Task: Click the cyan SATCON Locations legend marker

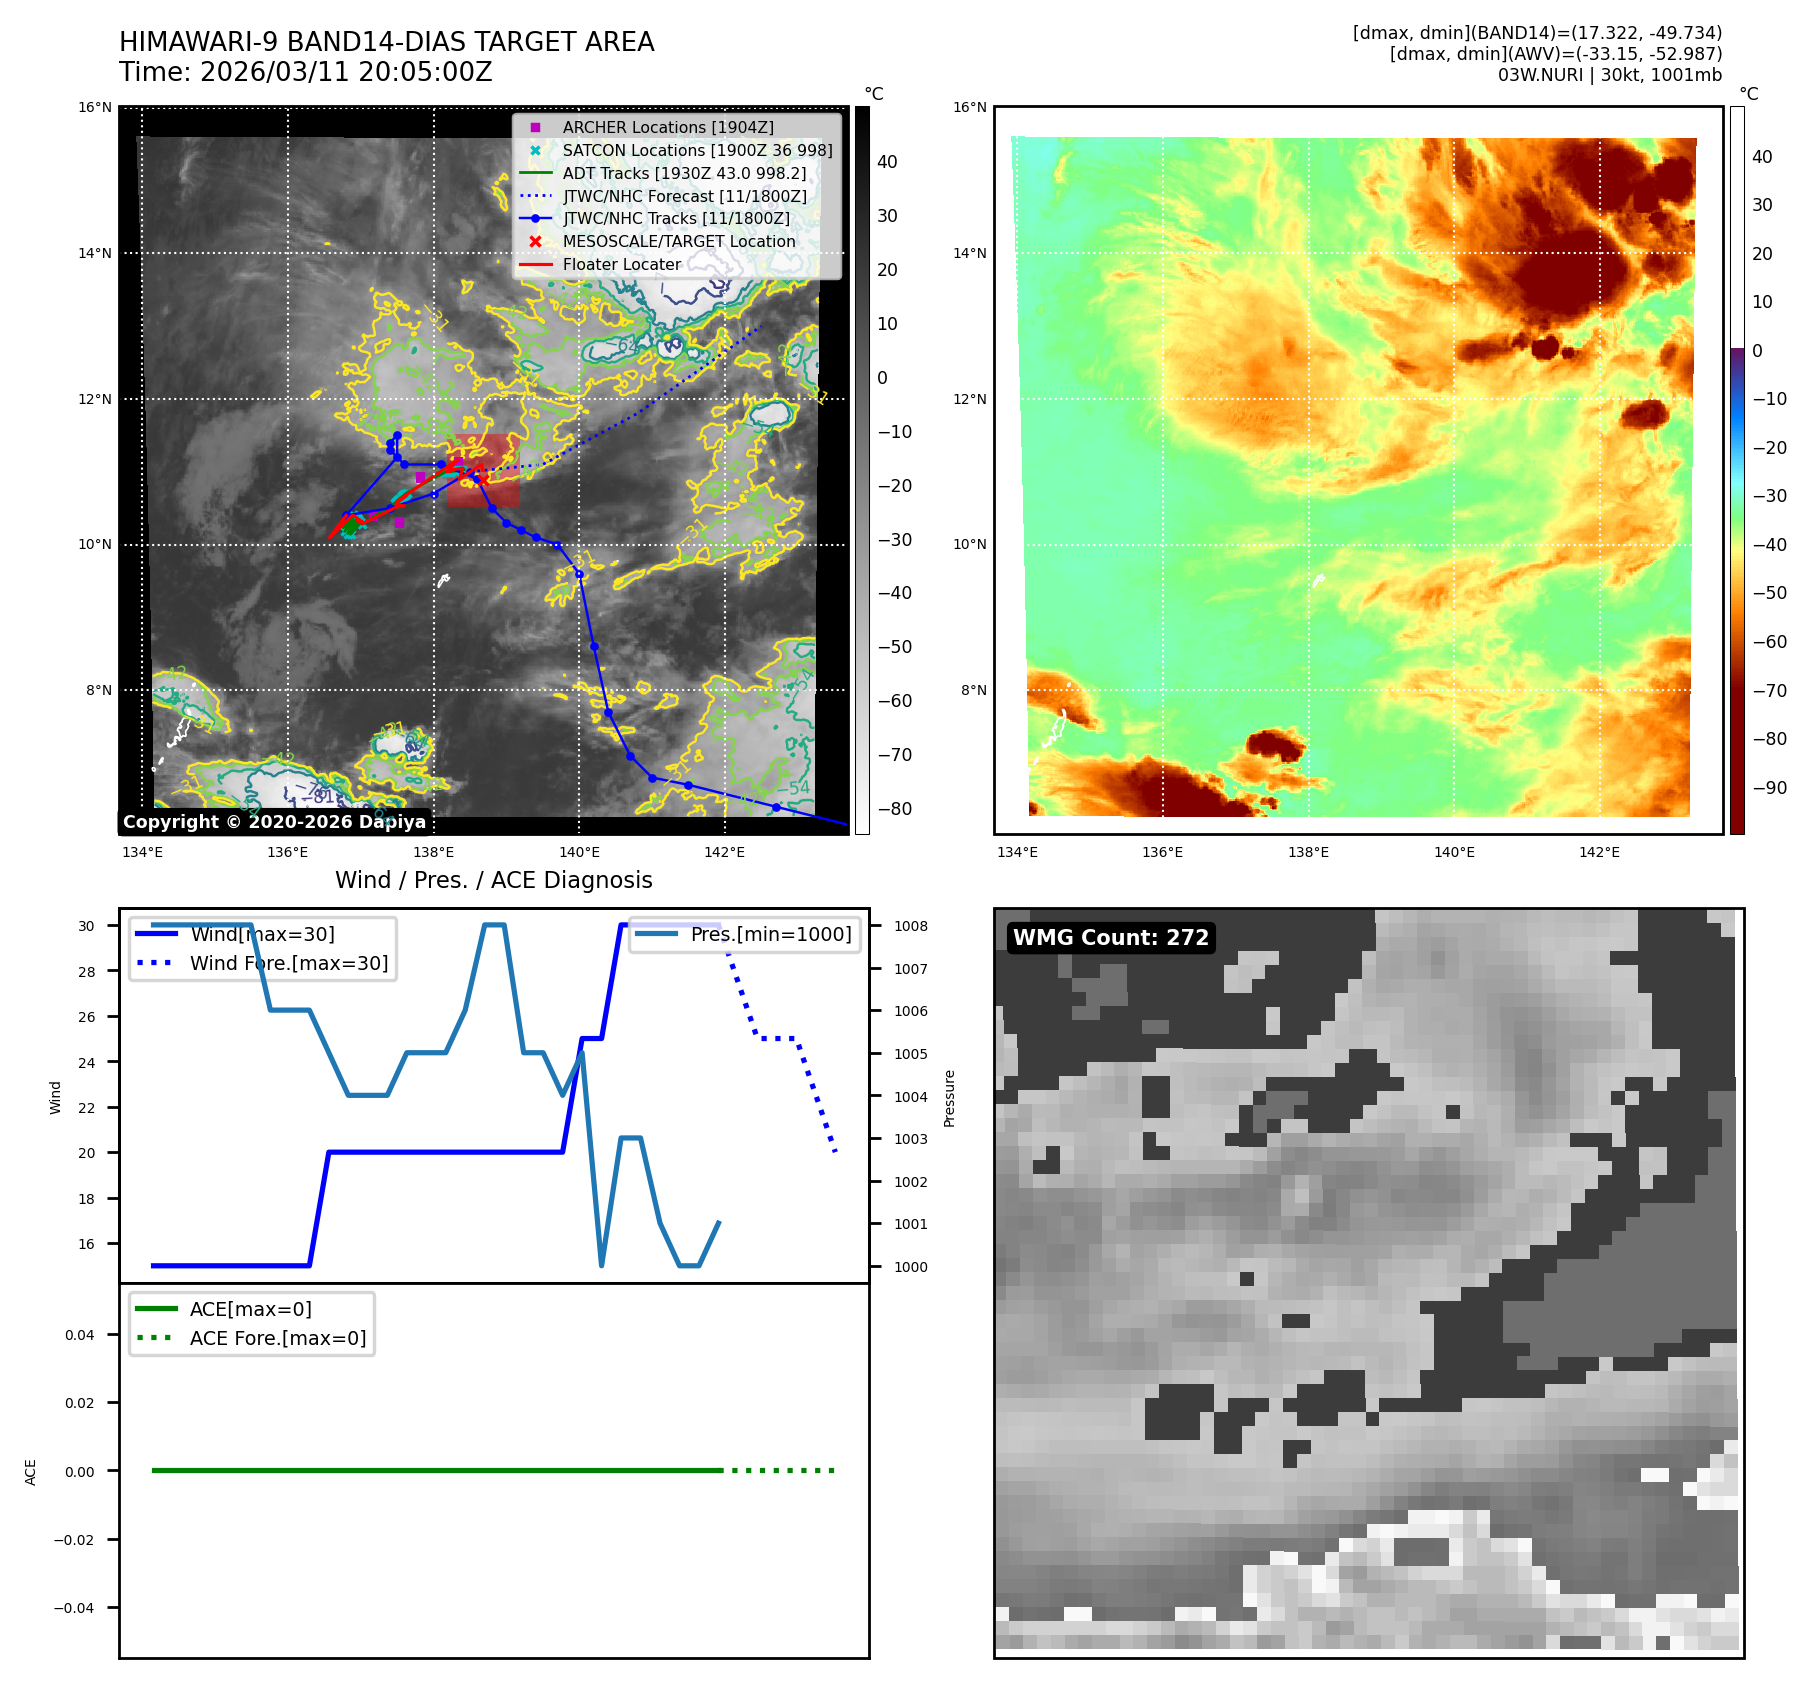Action: (x=535, y=150)
